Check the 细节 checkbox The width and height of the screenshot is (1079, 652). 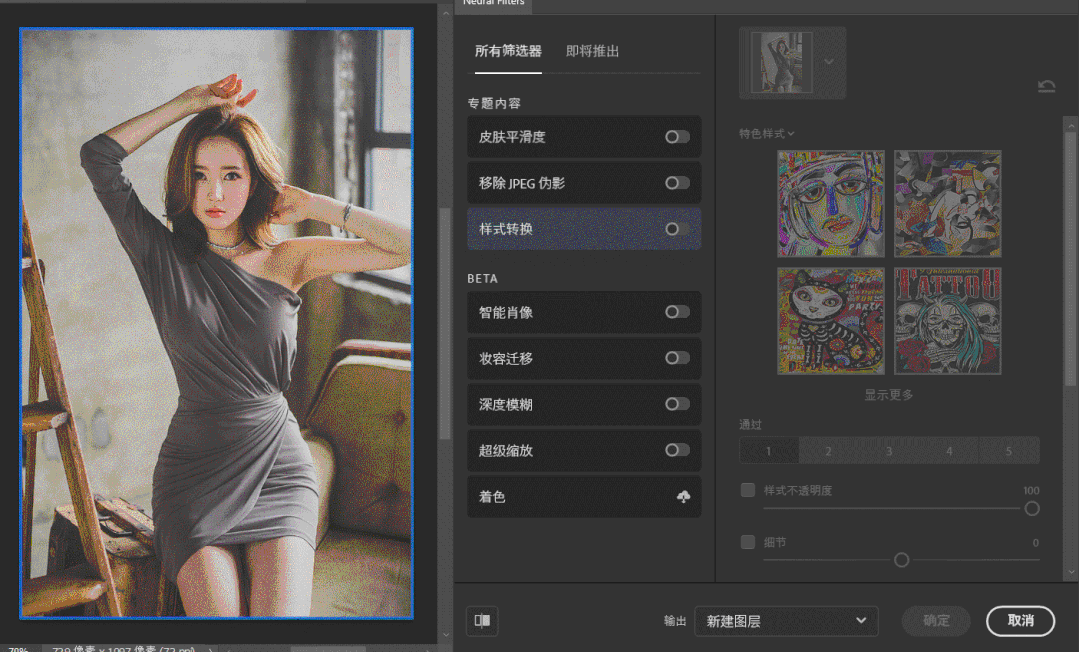[747, 542]
